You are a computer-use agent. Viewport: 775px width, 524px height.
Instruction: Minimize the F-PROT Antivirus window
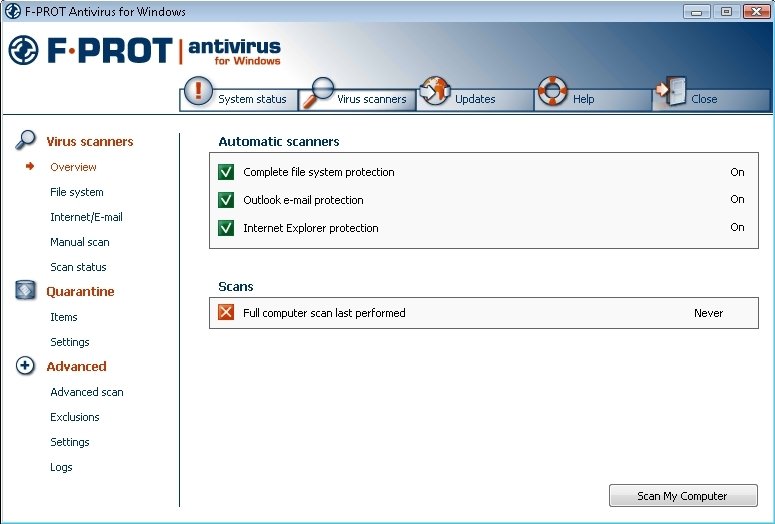[697, 11]
